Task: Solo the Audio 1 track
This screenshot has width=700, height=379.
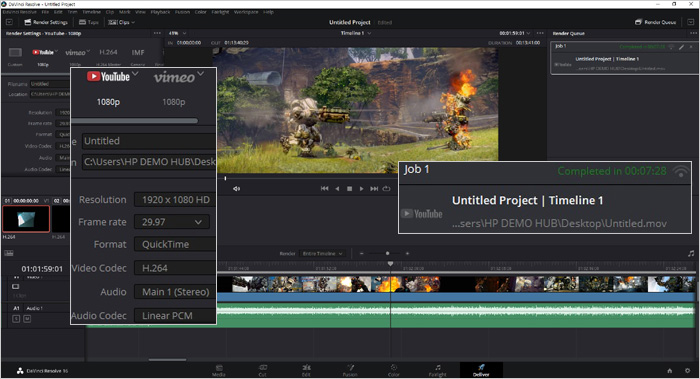Action: point(16,319)
